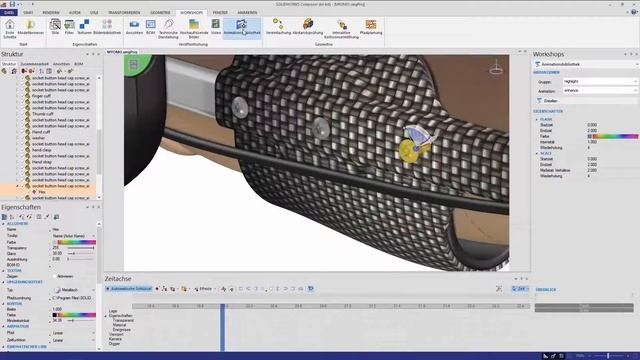This screenshot has width=640, height=360.
Task: Open the Filter workshop
Action: tap(69, 27)
